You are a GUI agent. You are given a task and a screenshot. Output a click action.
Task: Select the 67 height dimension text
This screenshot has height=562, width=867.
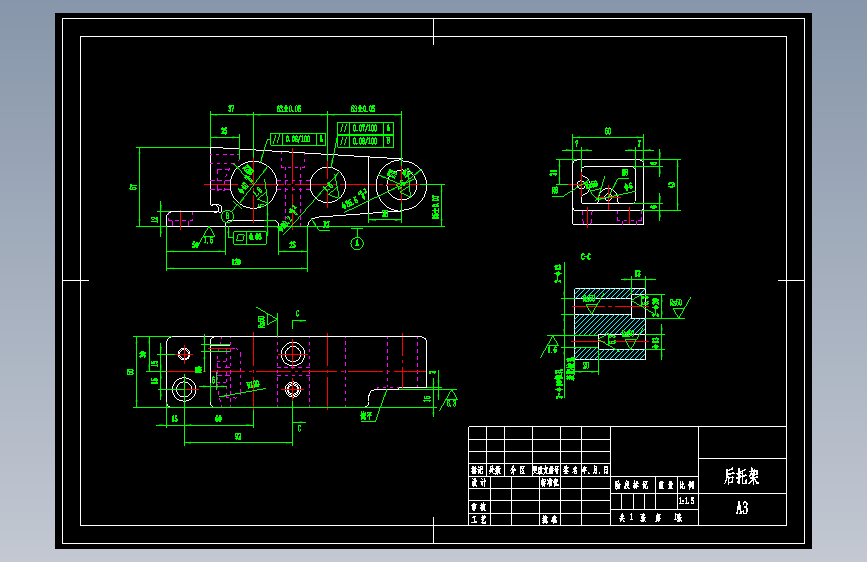[x=133, y=187]
